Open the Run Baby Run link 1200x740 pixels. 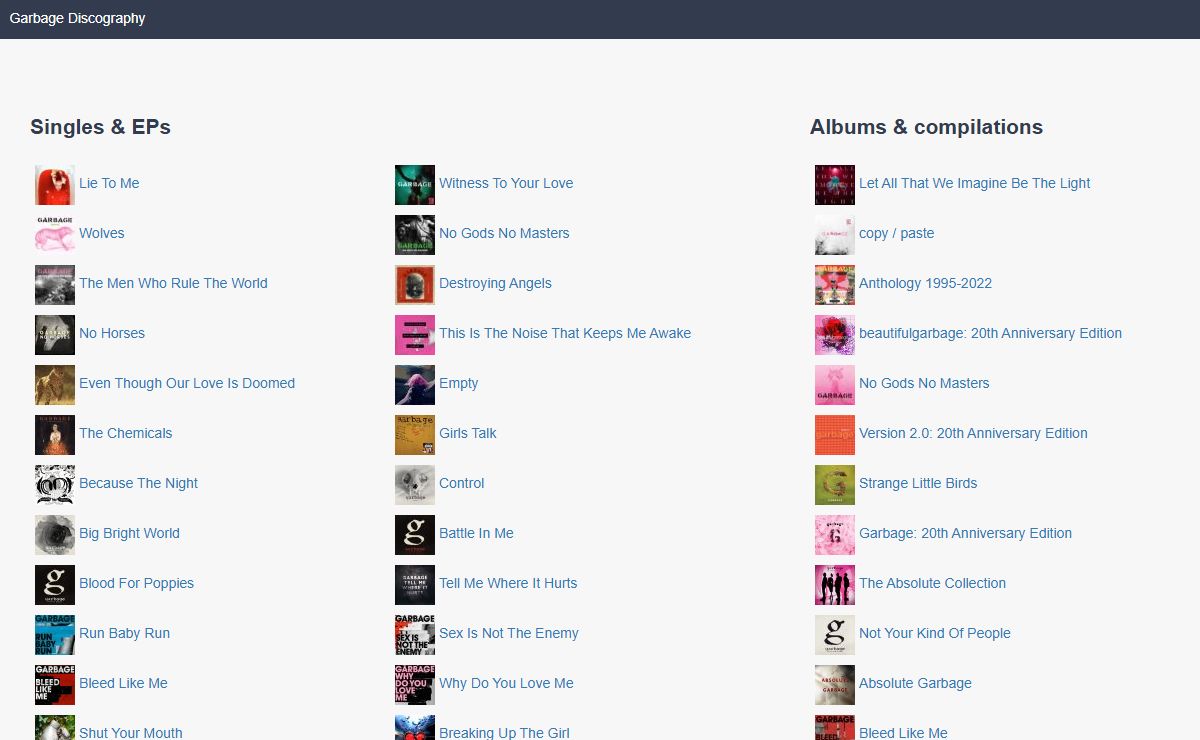tap(124, 633)
